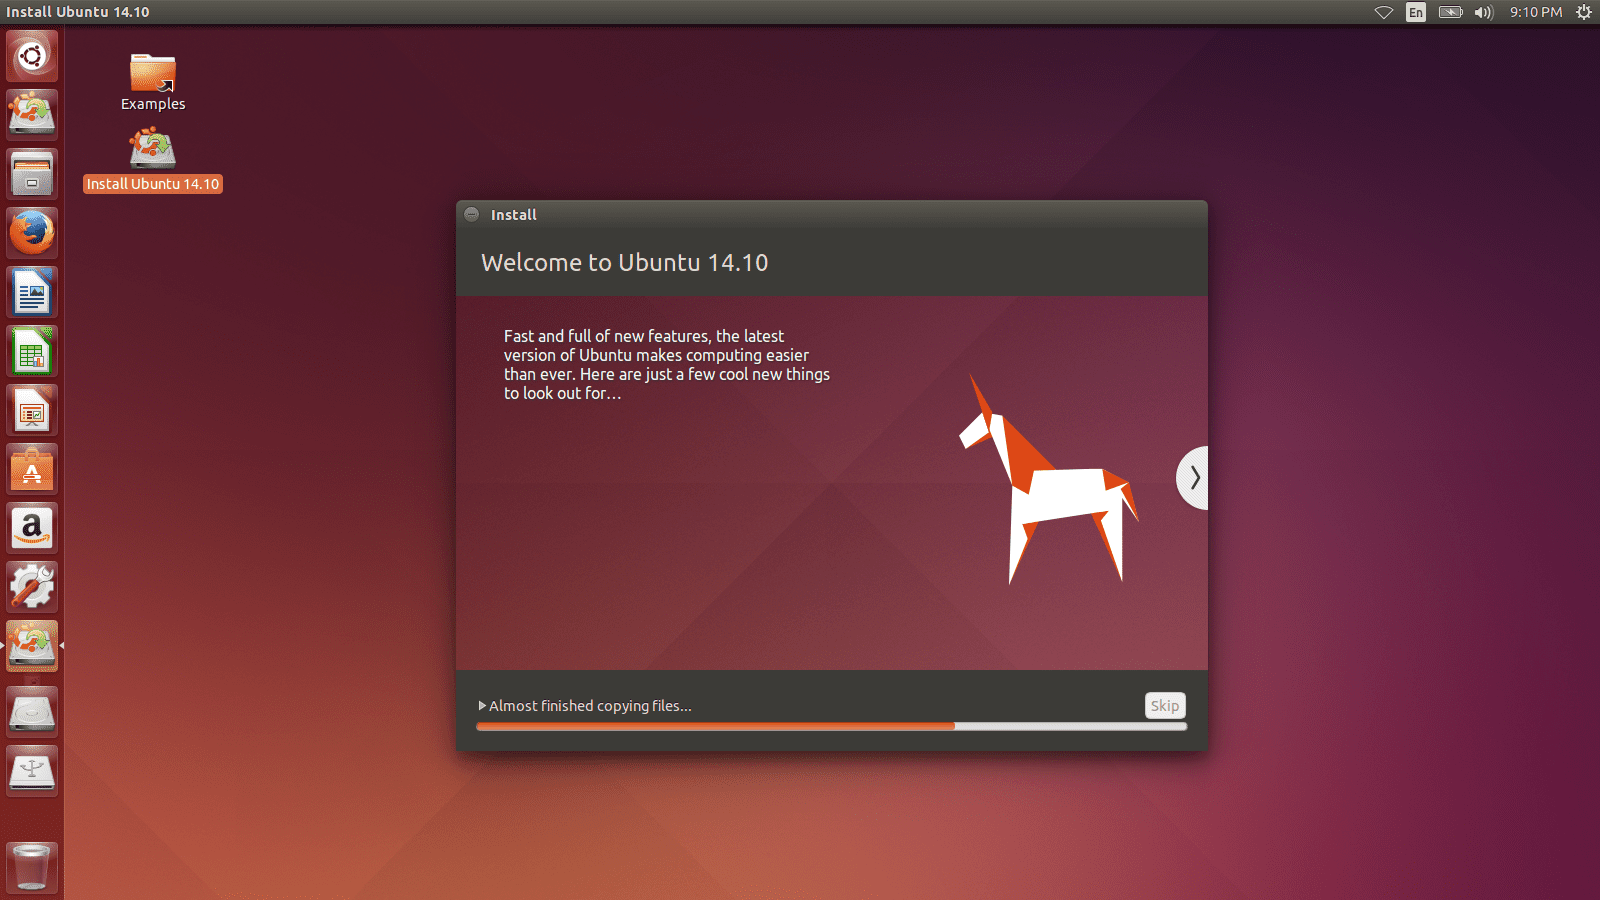This screenshot has width=1600, height=900.
Task: Open the Files manager from launcher
Action: tap(32, 173)
